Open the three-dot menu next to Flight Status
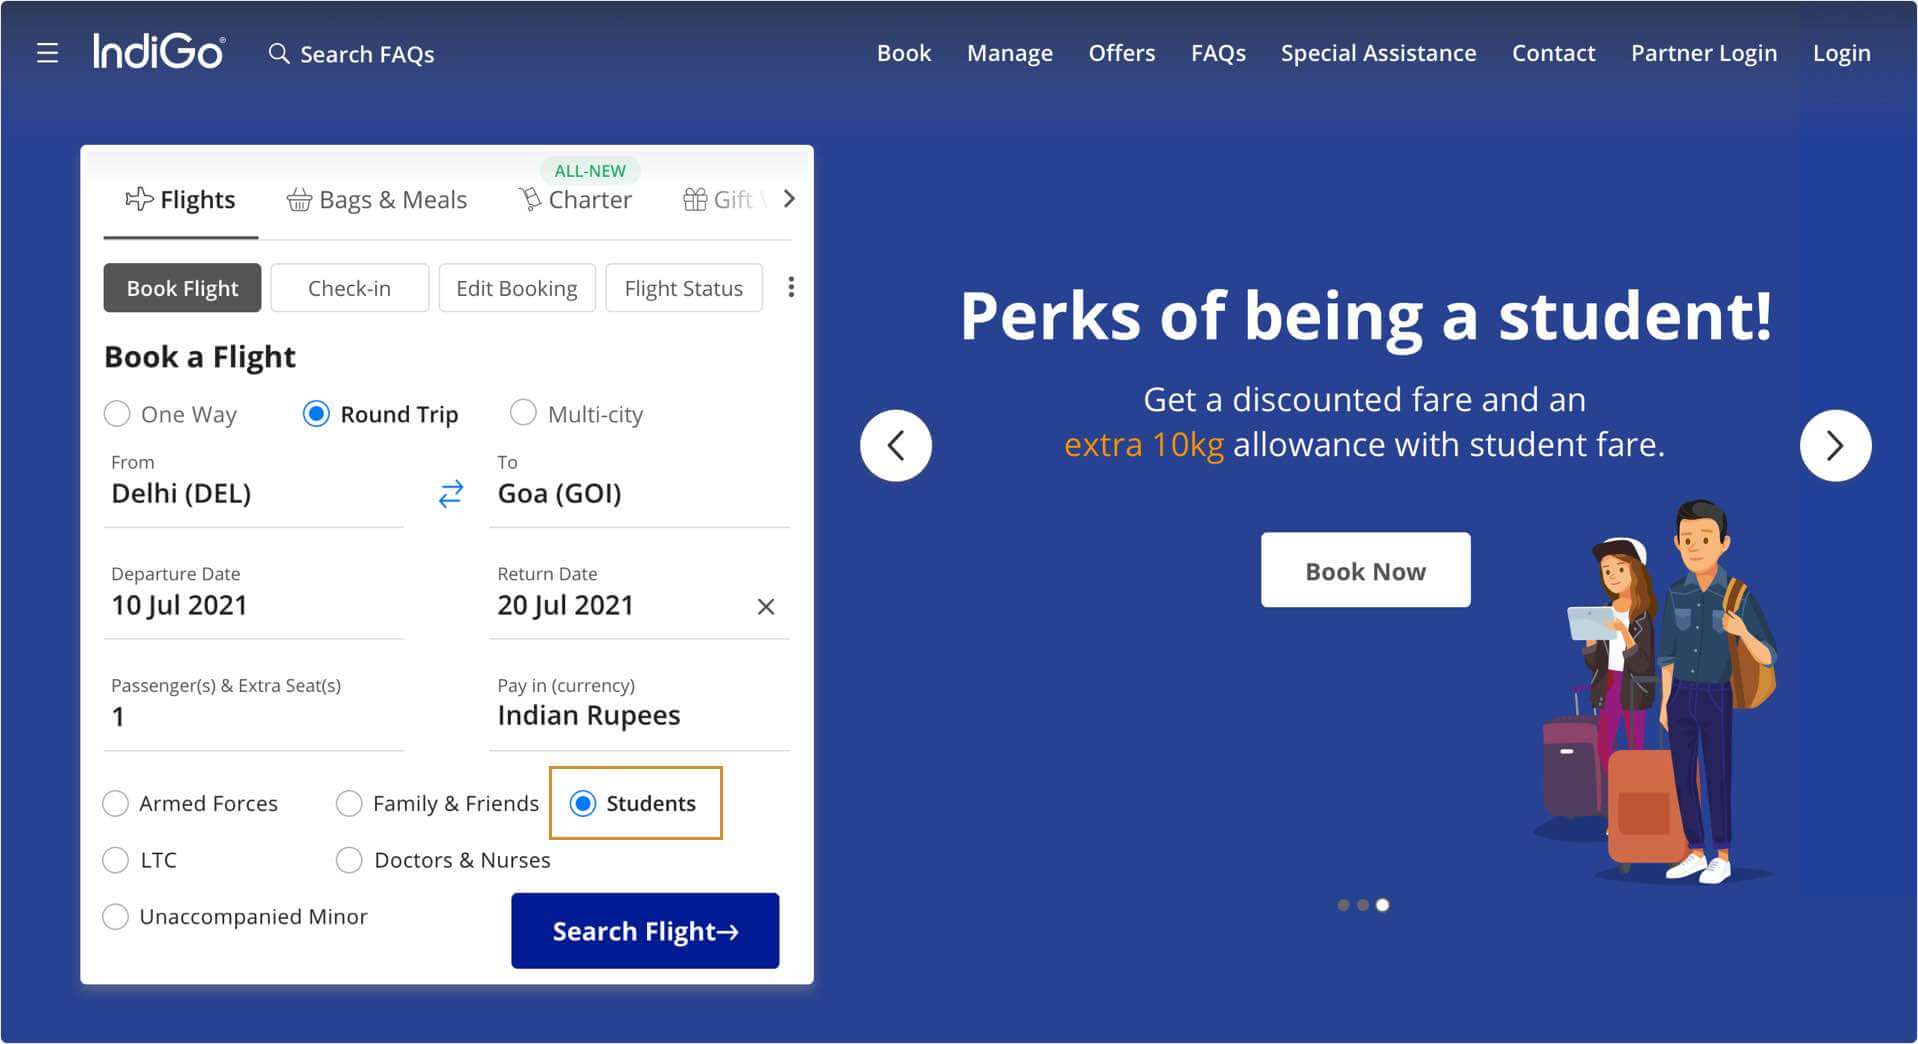The height and width of the screenshot is (1044, 1918). pyautogui.click(x=791, y=287)
